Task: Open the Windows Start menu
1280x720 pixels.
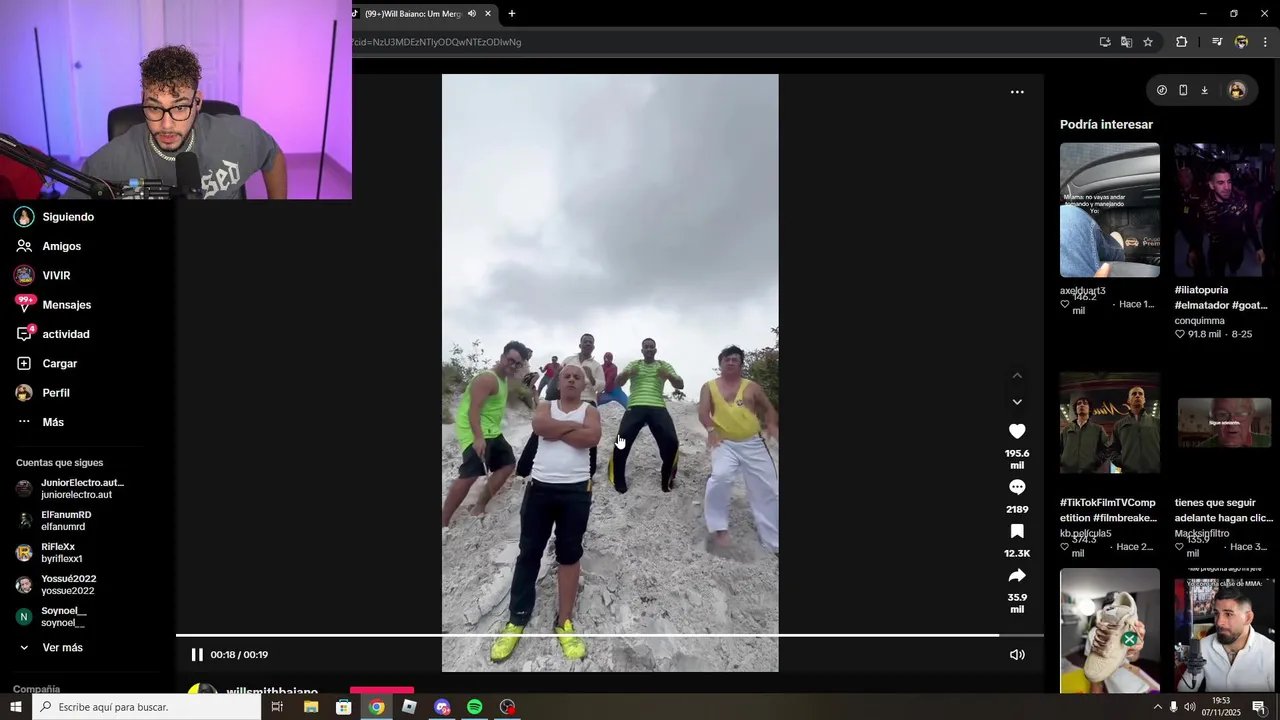Action: (x=16, y=707)
